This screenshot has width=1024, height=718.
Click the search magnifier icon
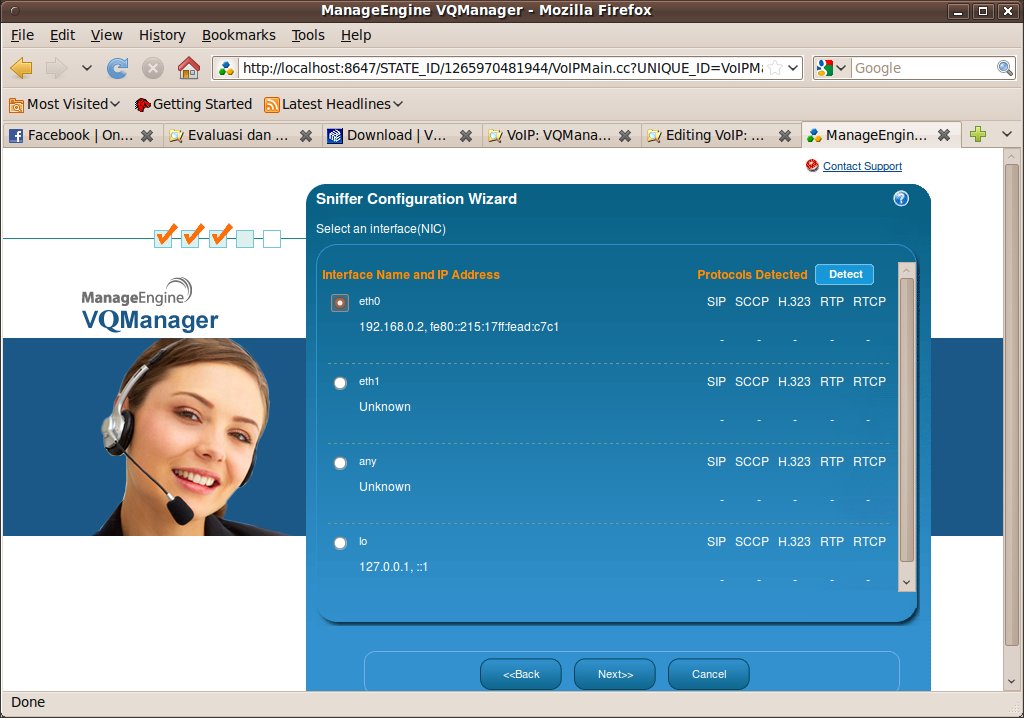[x=1004, y=67]
